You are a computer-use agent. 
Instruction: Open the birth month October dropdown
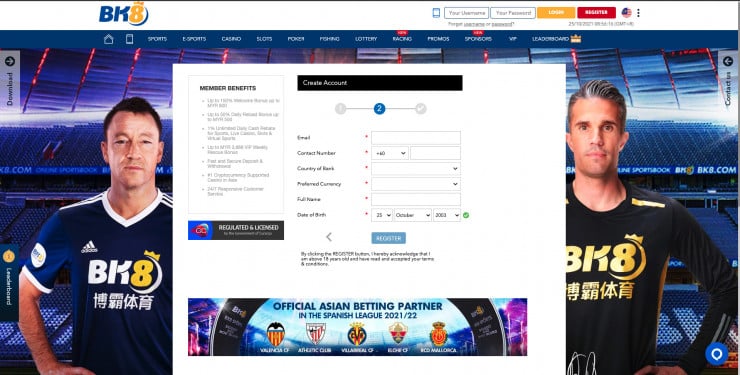click(x=413, y=215)
